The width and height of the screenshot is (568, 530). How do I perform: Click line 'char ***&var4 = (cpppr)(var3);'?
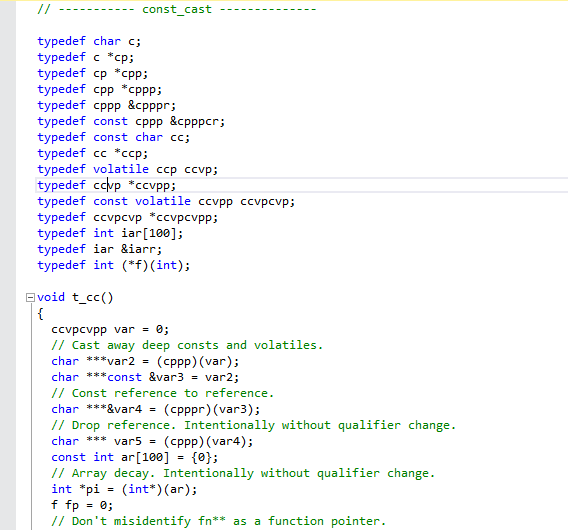point(156,409)
